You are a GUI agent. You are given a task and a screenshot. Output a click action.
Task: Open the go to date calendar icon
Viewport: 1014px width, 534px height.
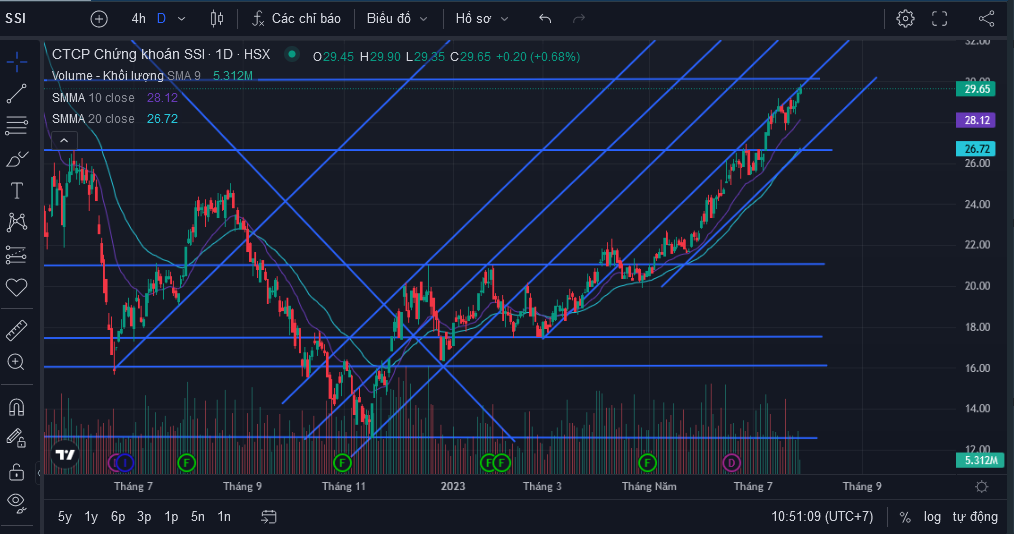pos(268,517)
